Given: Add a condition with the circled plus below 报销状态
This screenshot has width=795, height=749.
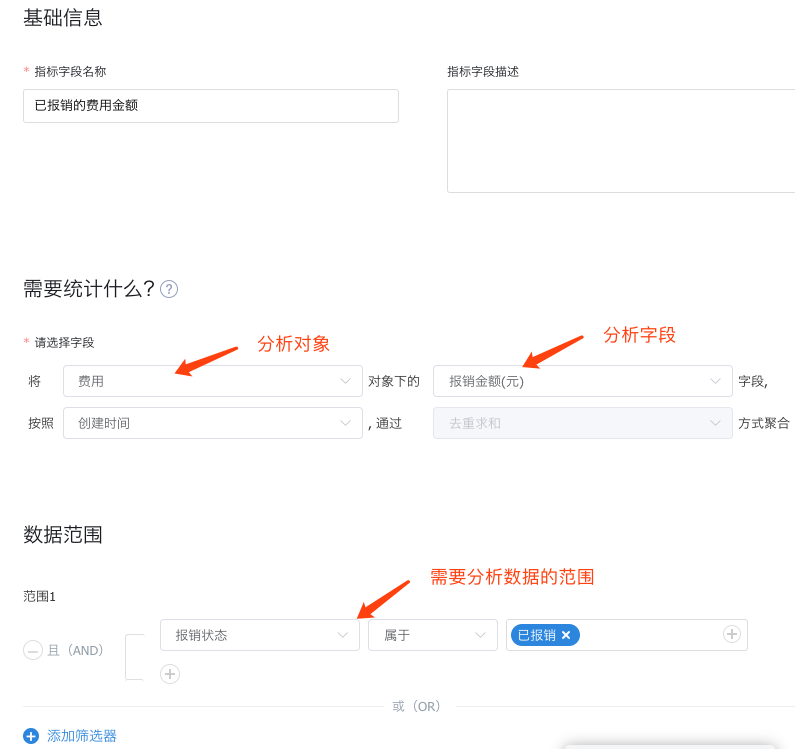Looking at the screenshot, I should (x=170, y=674).
